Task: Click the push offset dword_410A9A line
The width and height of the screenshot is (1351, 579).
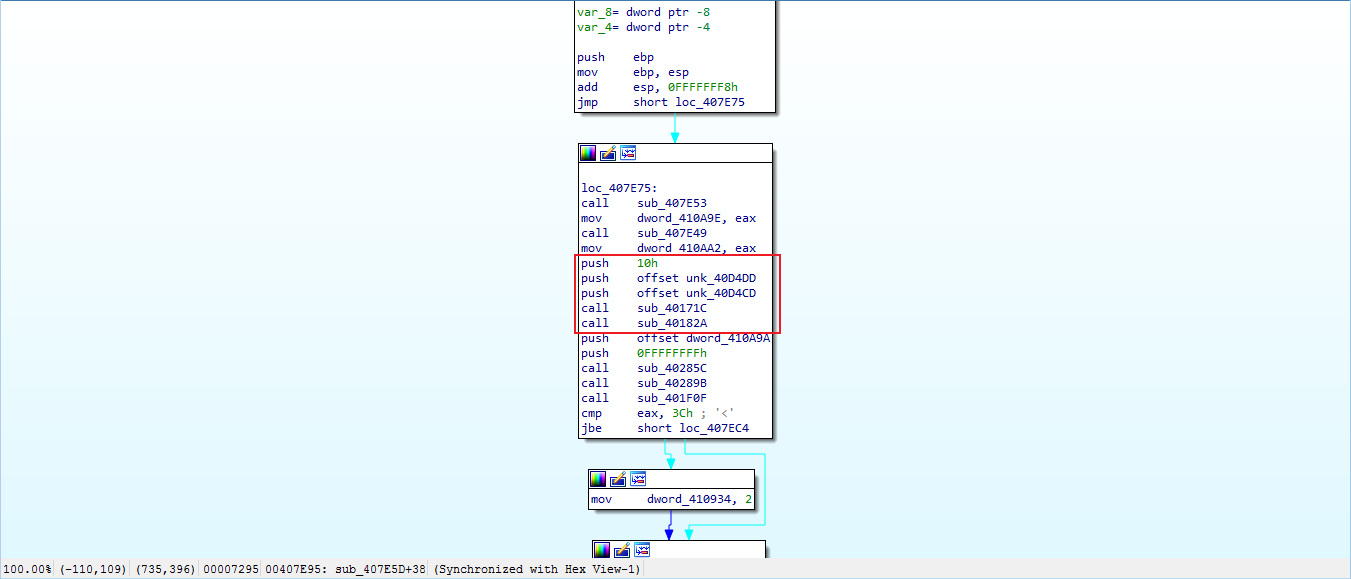Action: (676, 338)
